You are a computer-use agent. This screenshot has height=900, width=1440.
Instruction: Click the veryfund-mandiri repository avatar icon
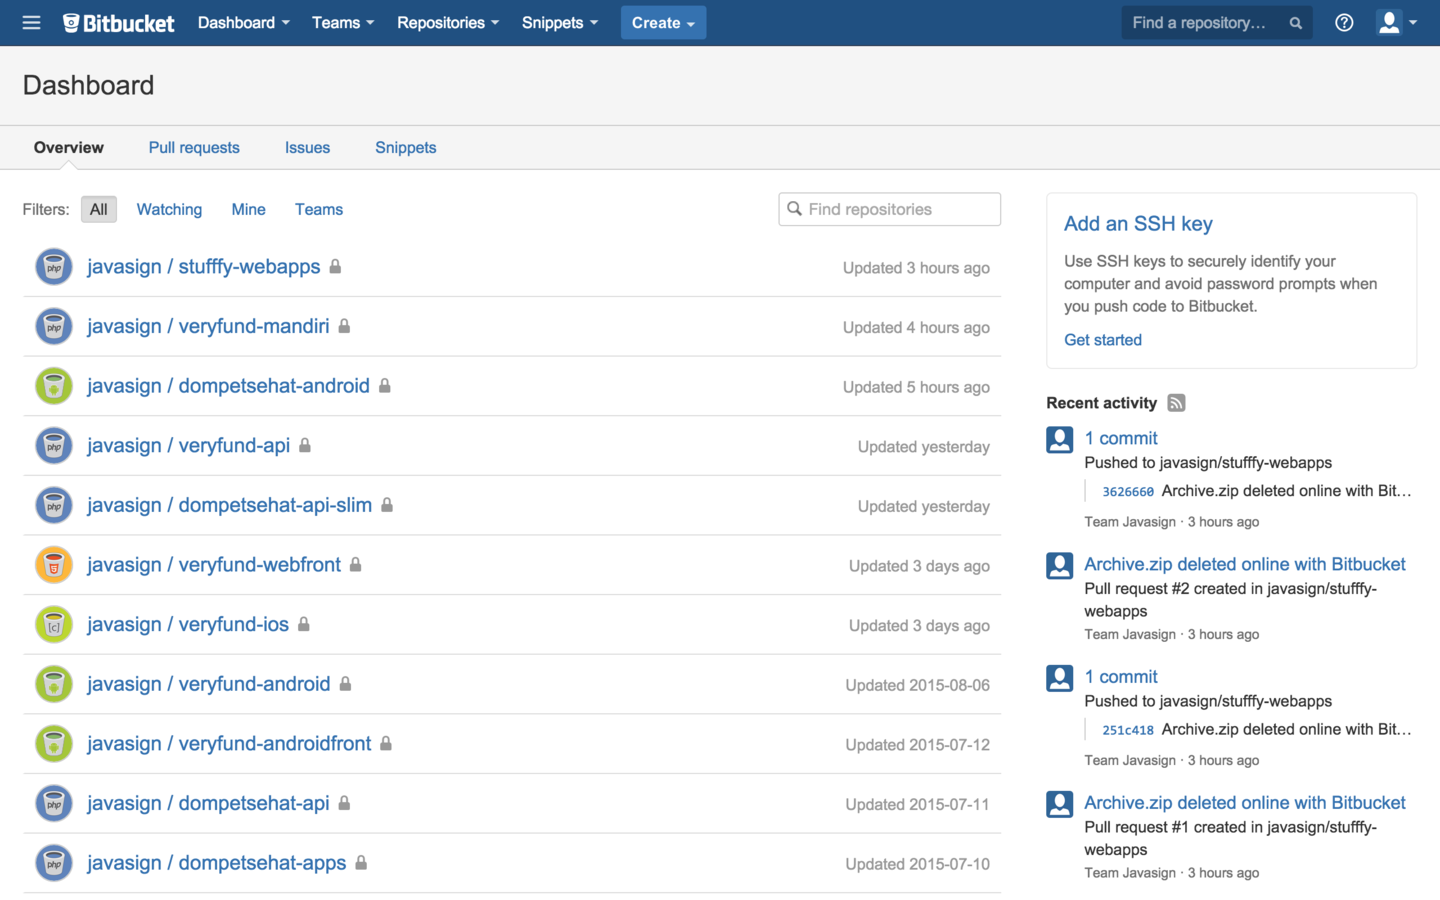pyautogui.click(x=54, y=327)
